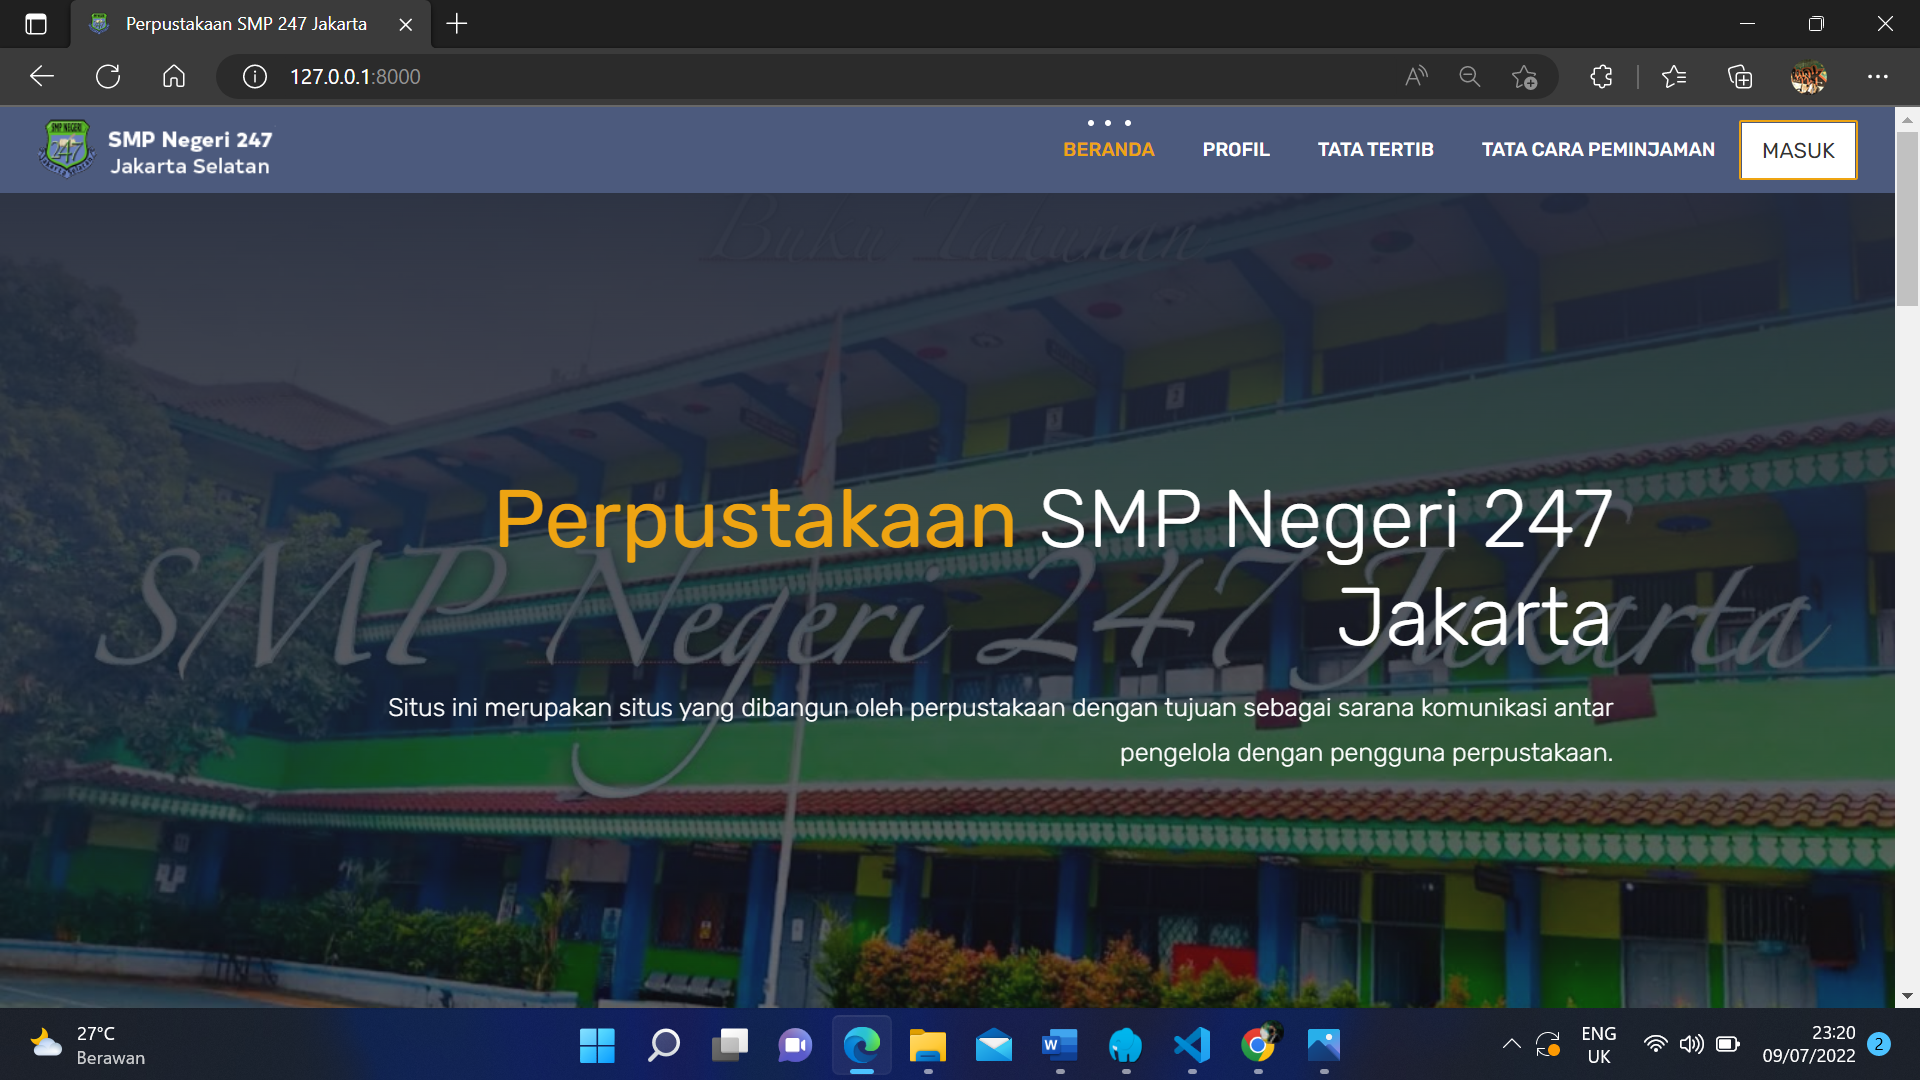
Task: Click inside the browser address bar
Action: pyautogui.click(x=700, y=76)
